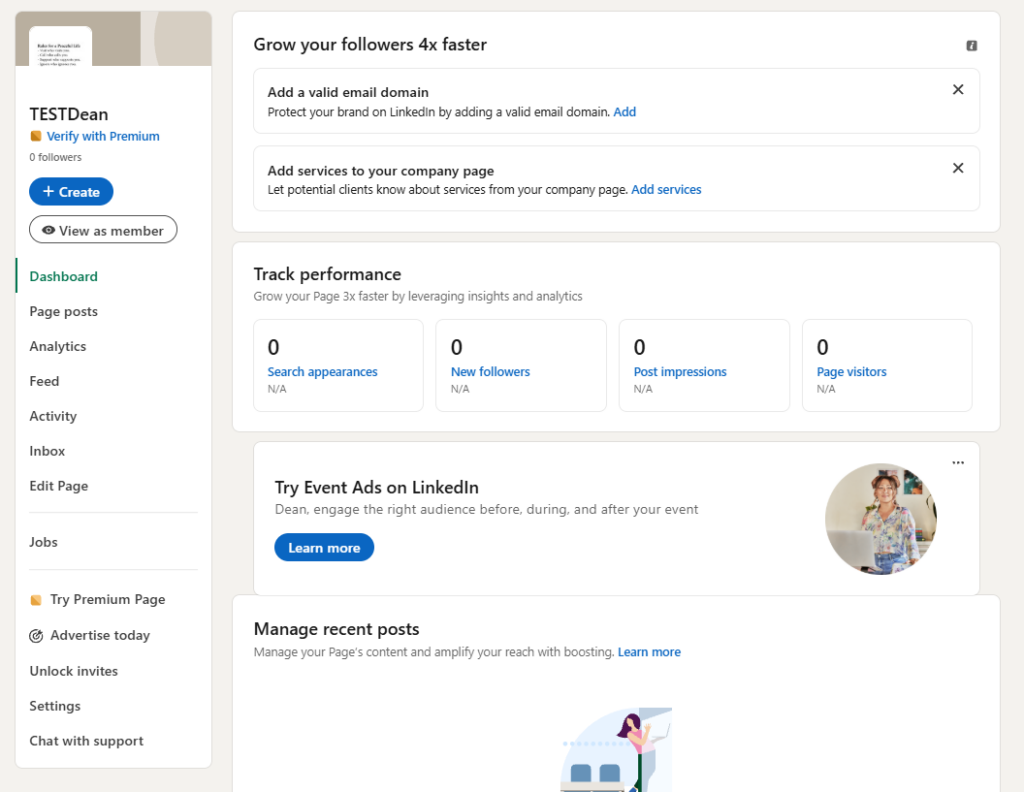Click the empty posts illustration
Viewport: 1024px width, 792px height.
click(x=616, y=750)
